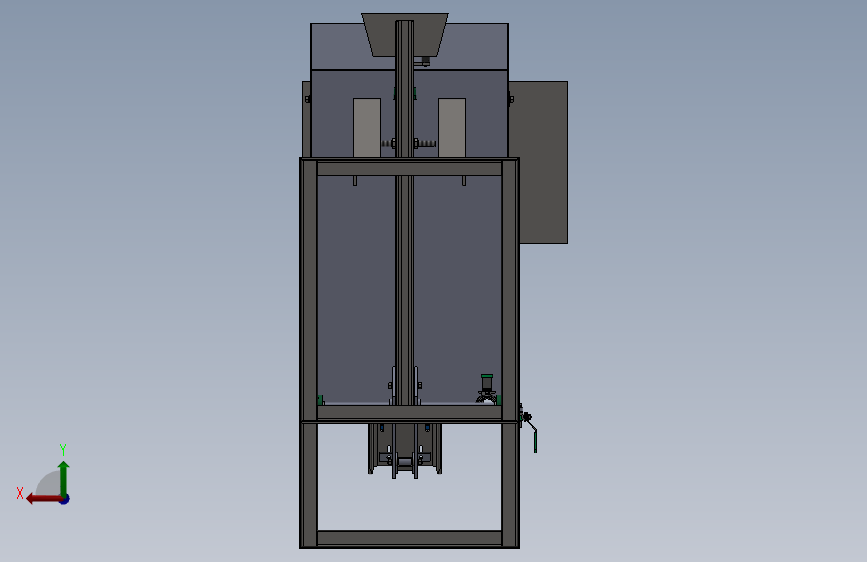The width and height of the screenshot is (867, 562).
Task: Select the left light-gray rectangular plate
Action: pos(367,128)
